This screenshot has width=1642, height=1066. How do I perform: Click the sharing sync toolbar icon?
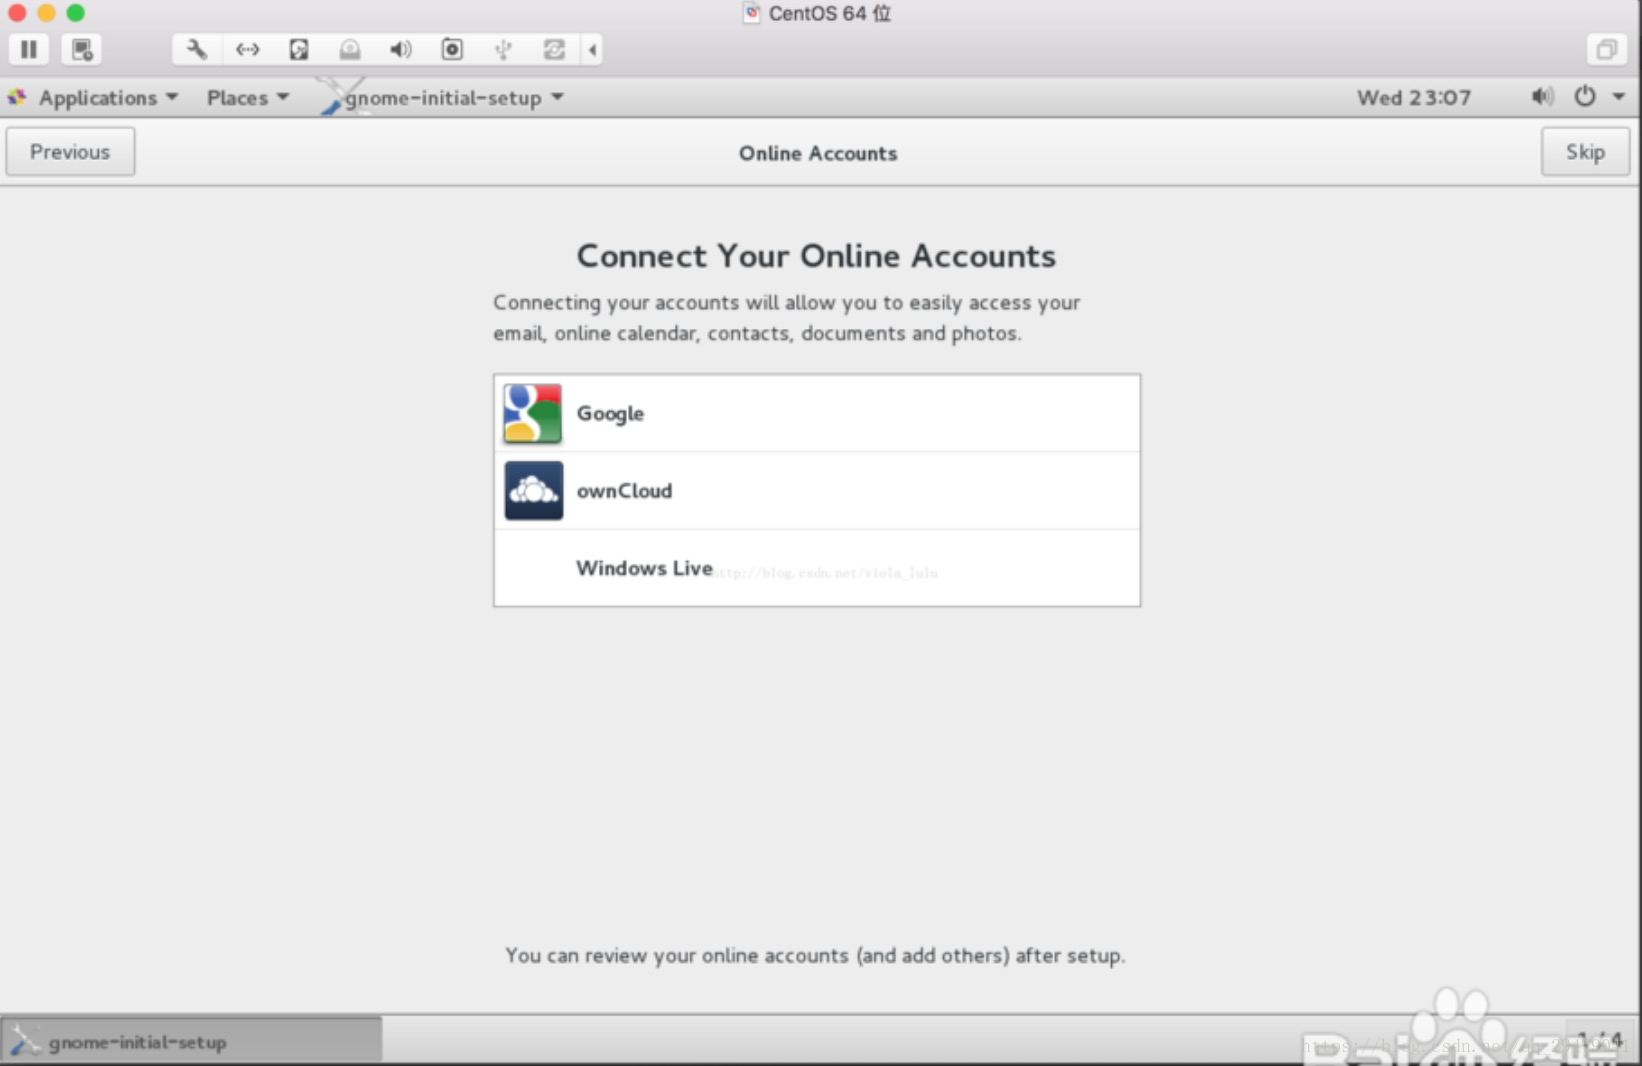pyautogui.click(x=554, y=49)
